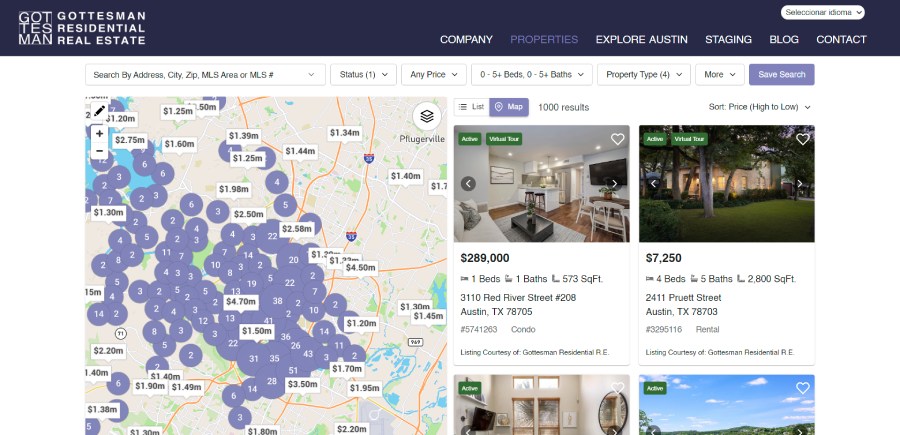Screen dimensions: 900x435
Task: Favorite the 3110 Red River Street listing
Action: click(x=617, y=139)
